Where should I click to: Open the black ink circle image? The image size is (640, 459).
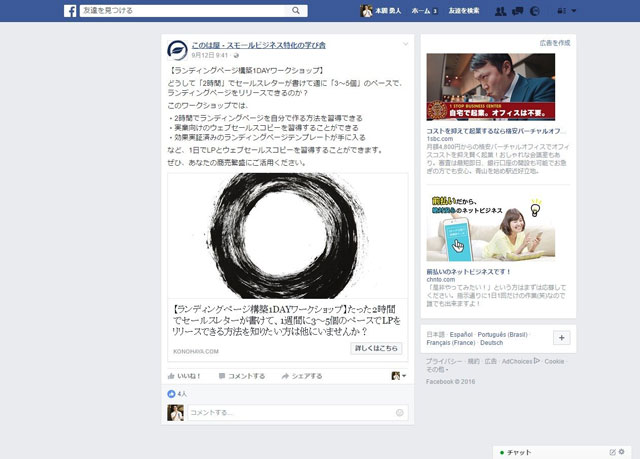[288, 235]
